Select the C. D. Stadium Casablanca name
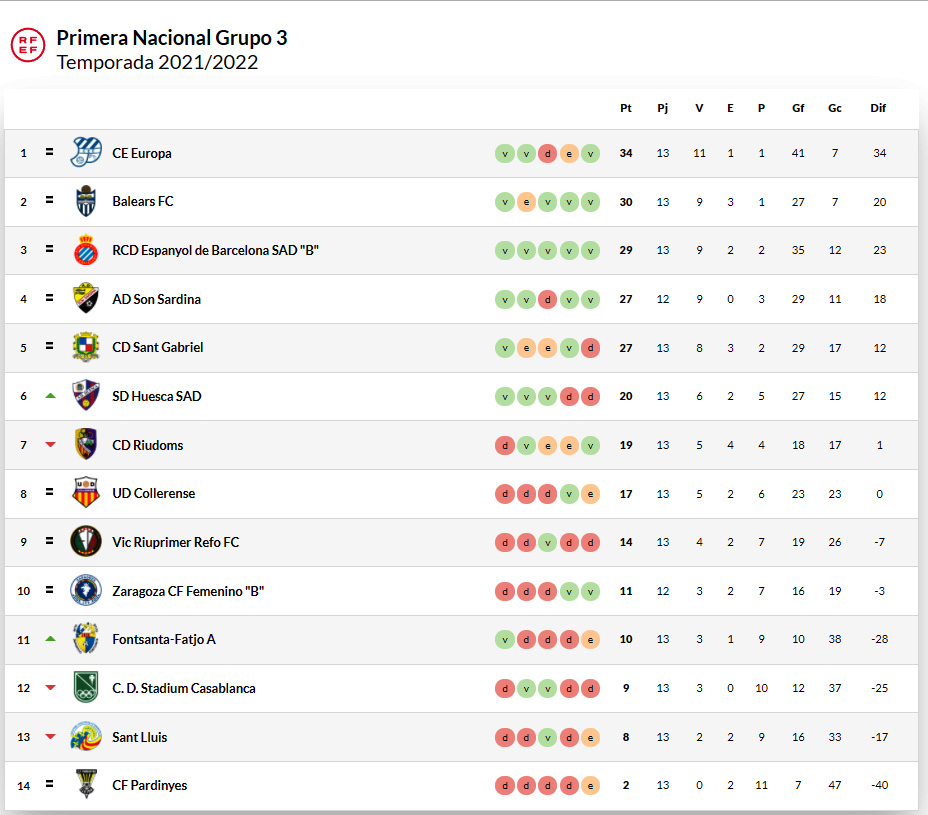This screenshot has width=928, height=815. [x=183, y=688]
